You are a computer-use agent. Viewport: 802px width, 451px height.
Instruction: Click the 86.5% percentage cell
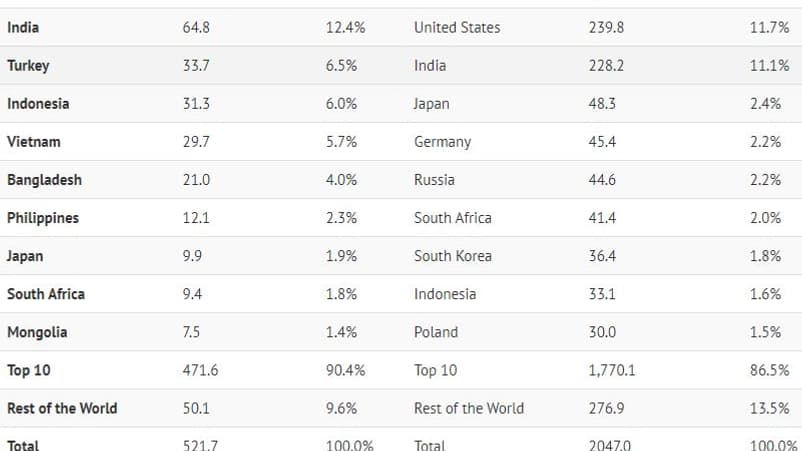[x=769, y=370]
